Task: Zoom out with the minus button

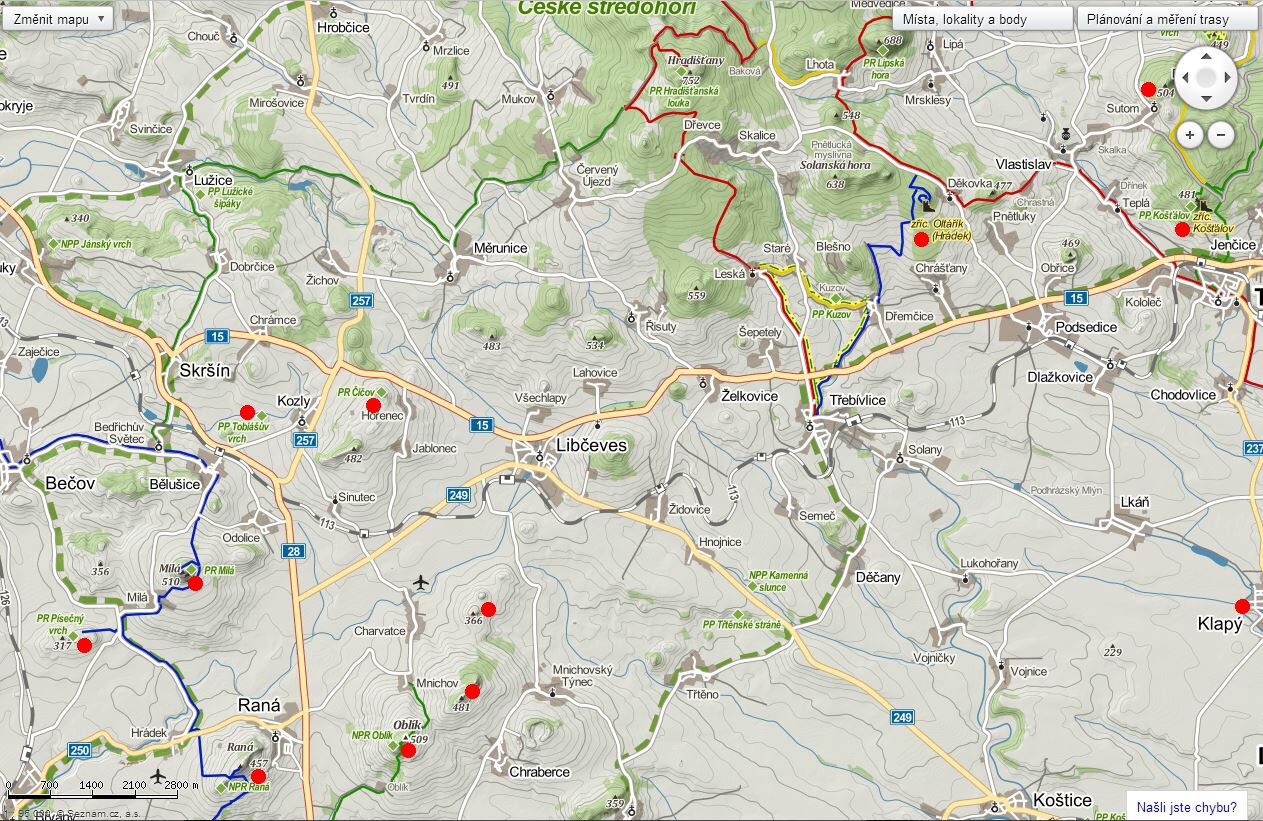Action: click(x=1222, y=134)
